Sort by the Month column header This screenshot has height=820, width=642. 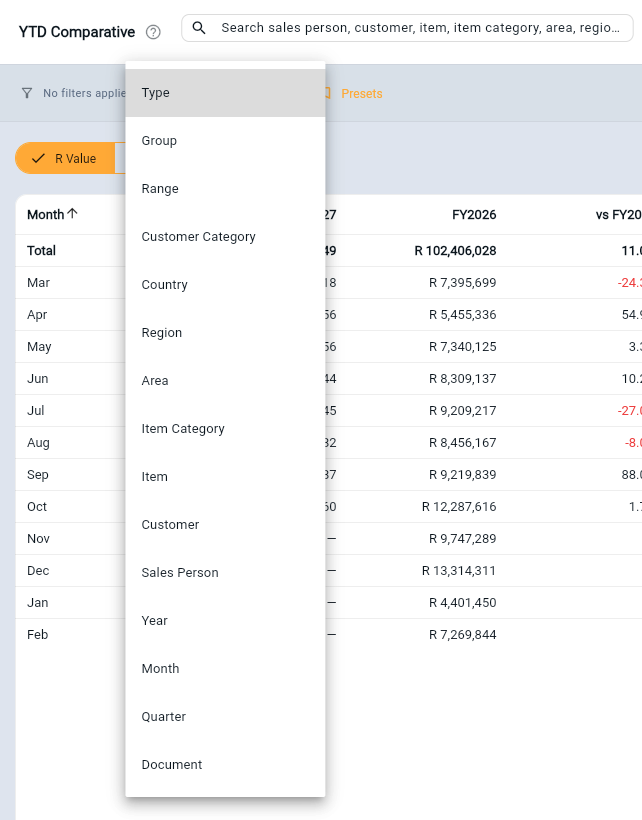[45, 215]
